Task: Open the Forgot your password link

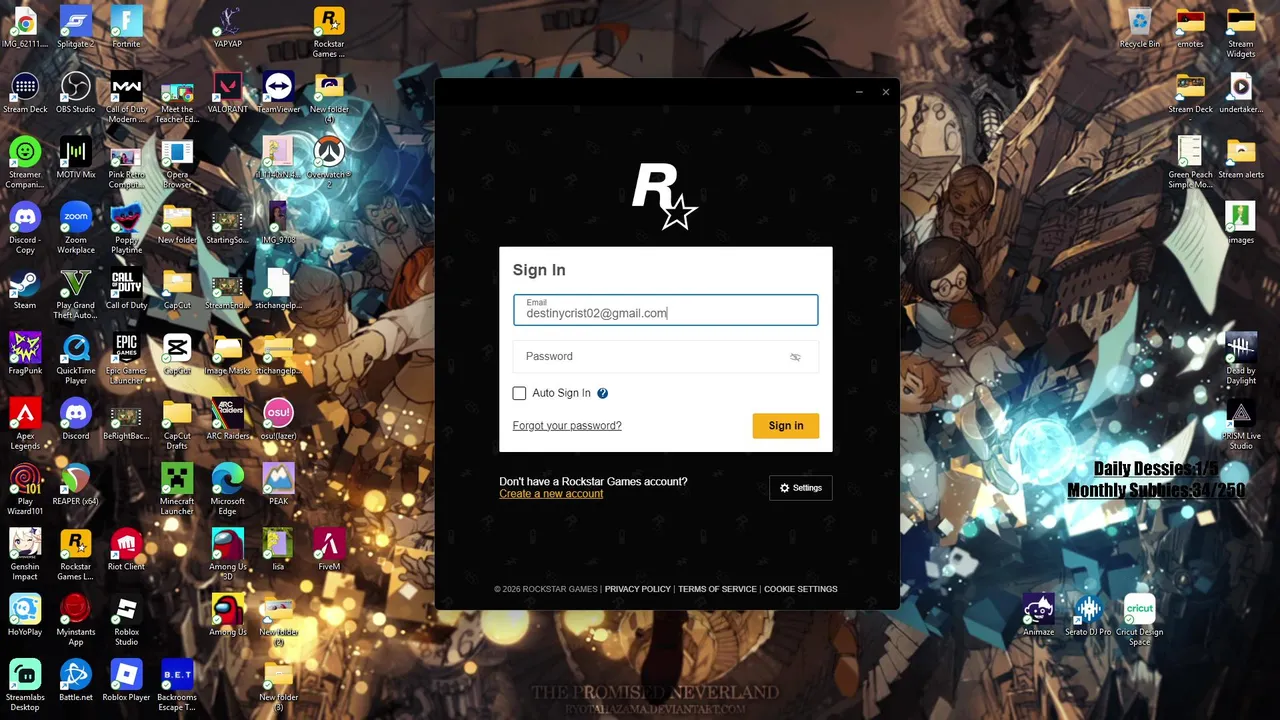Action: (567, 426)
